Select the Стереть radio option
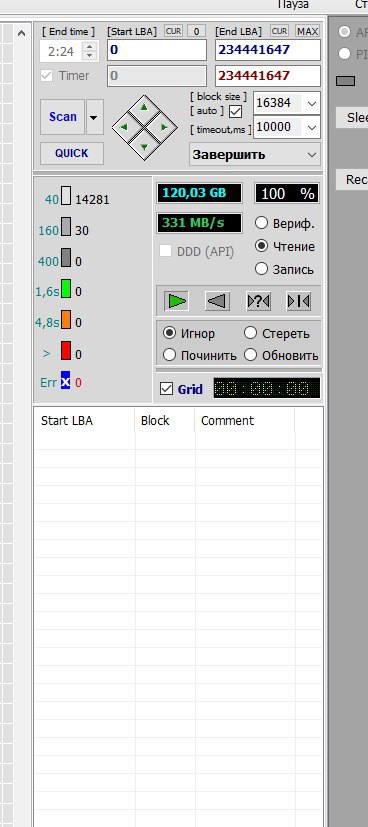 250,333
